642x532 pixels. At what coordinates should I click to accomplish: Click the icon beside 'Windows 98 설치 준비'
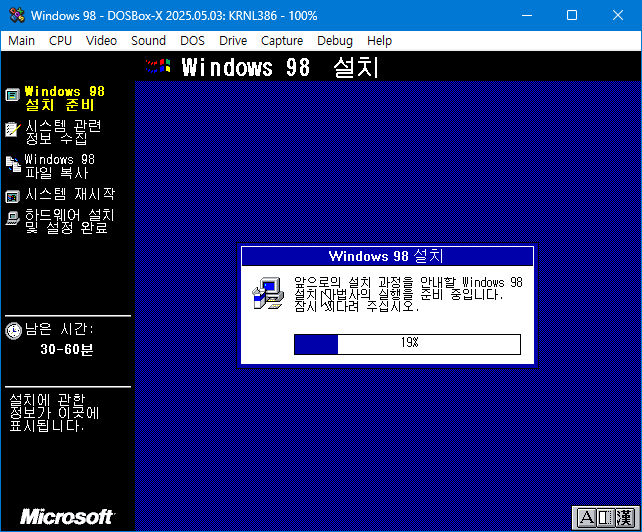[12, 95]
